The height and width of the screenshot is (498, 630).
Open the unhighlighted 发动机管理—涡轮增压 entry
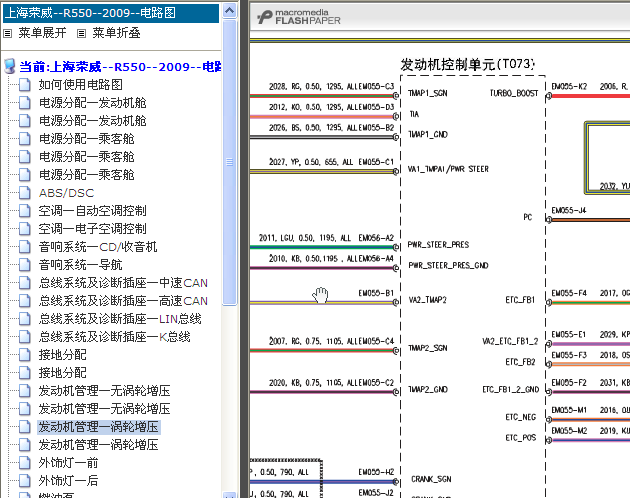click(x=98, y=445)
